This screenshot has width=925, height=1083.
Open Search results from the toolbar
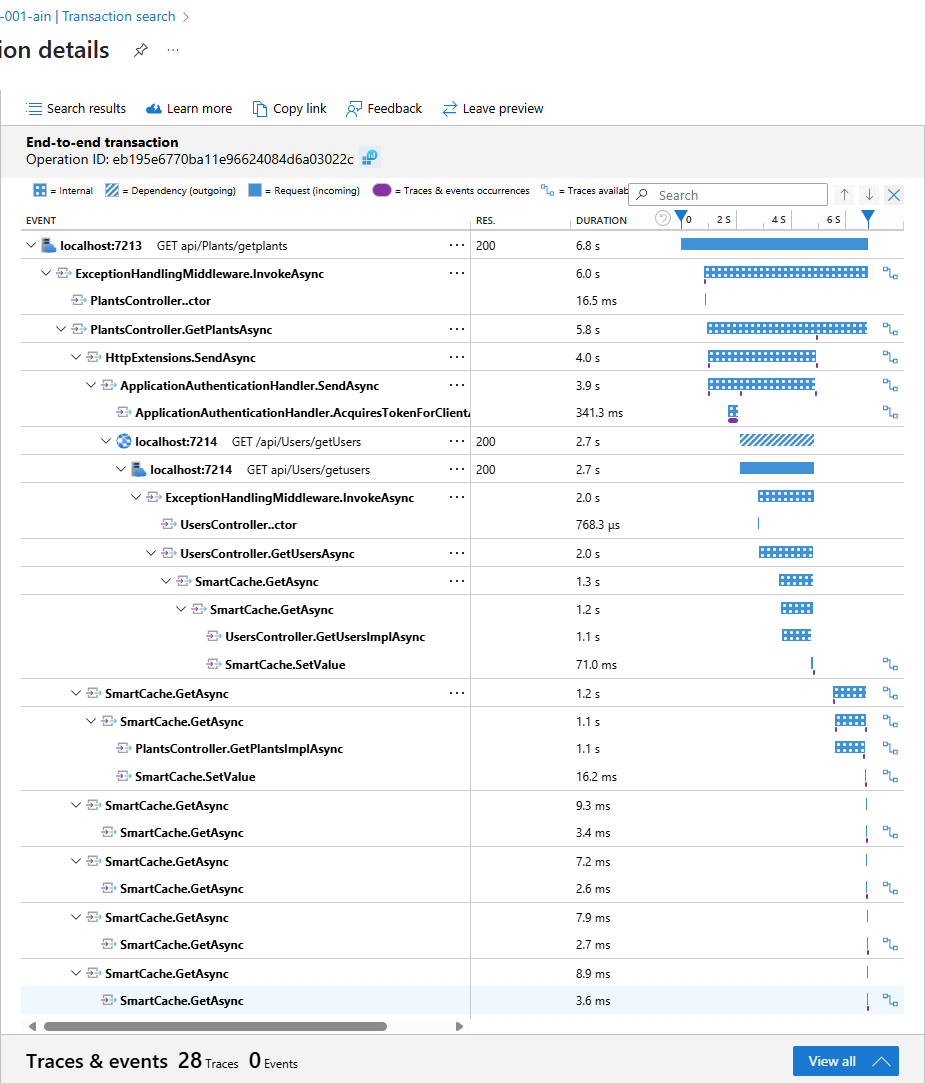tap(76, 108)
